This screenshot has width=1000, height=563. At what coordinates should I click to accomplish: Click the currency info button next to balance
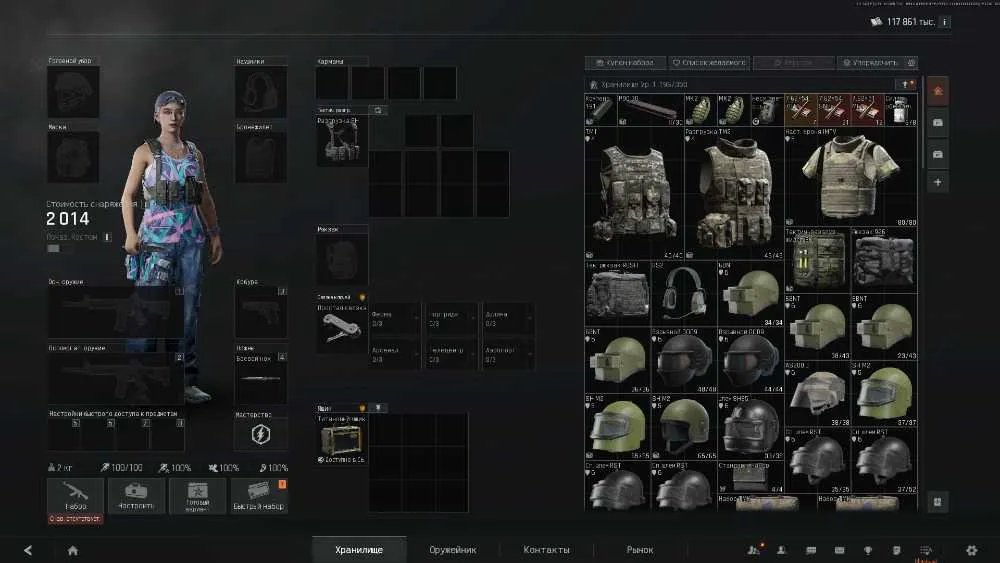(x=945, y=22)
